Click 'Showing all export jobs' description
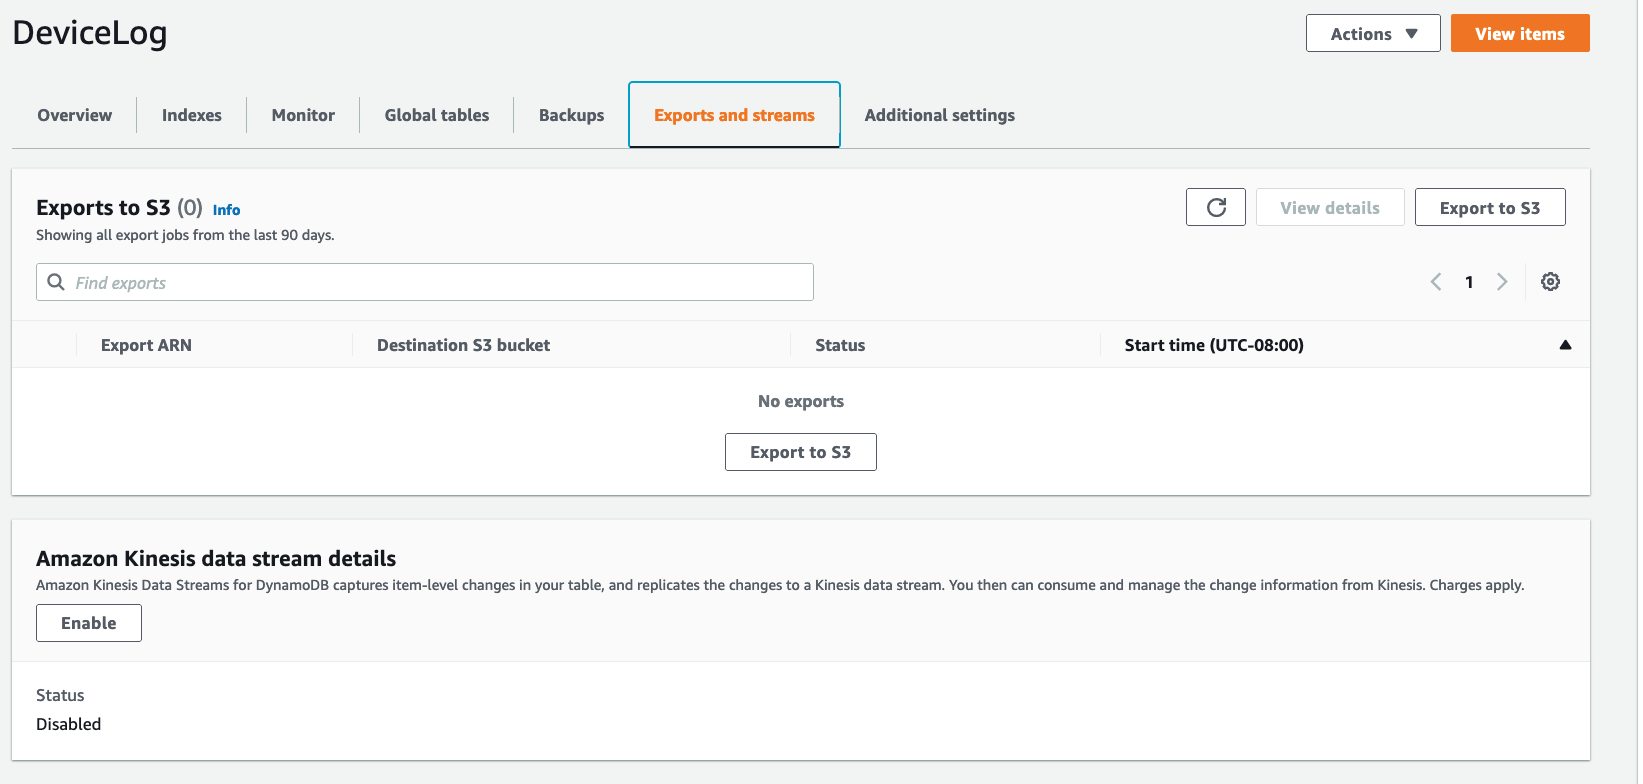 click(x=185, y=235)
